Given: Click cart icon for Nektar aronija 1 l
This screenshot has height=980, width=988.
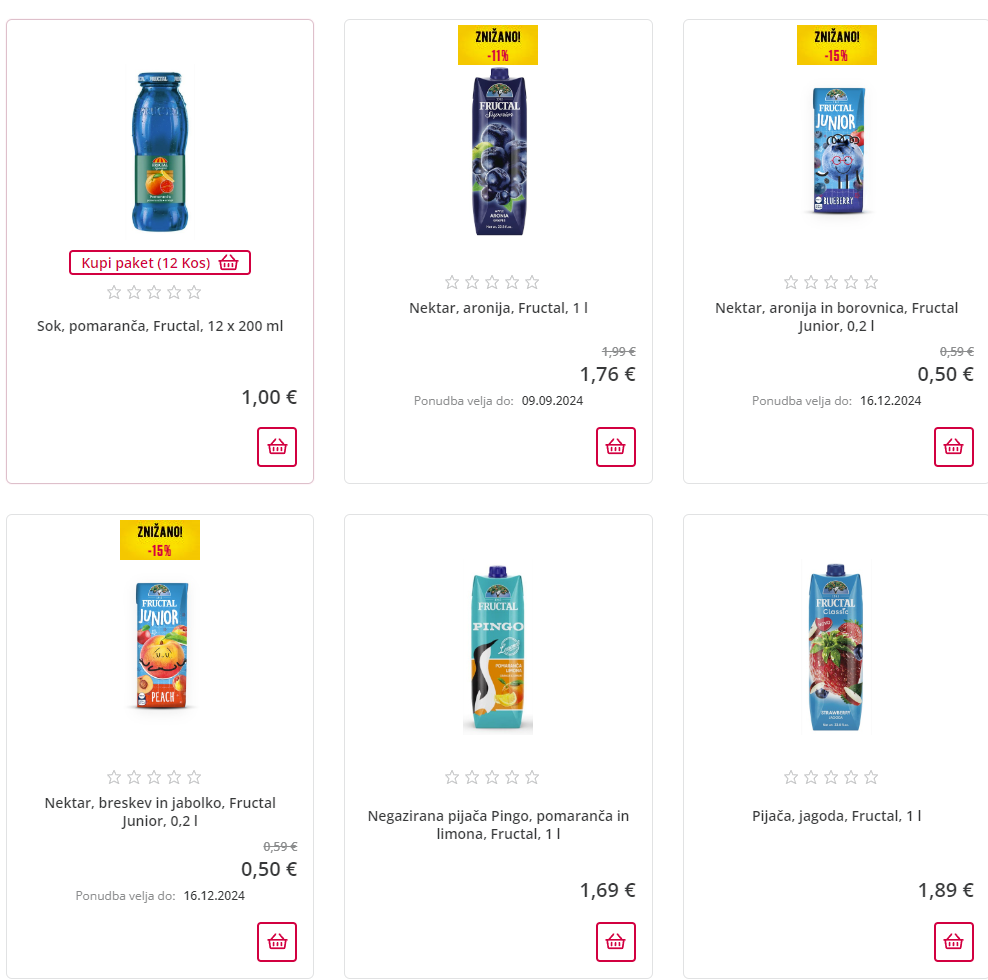Looking at the screenshot, I should tap(616, 447).
